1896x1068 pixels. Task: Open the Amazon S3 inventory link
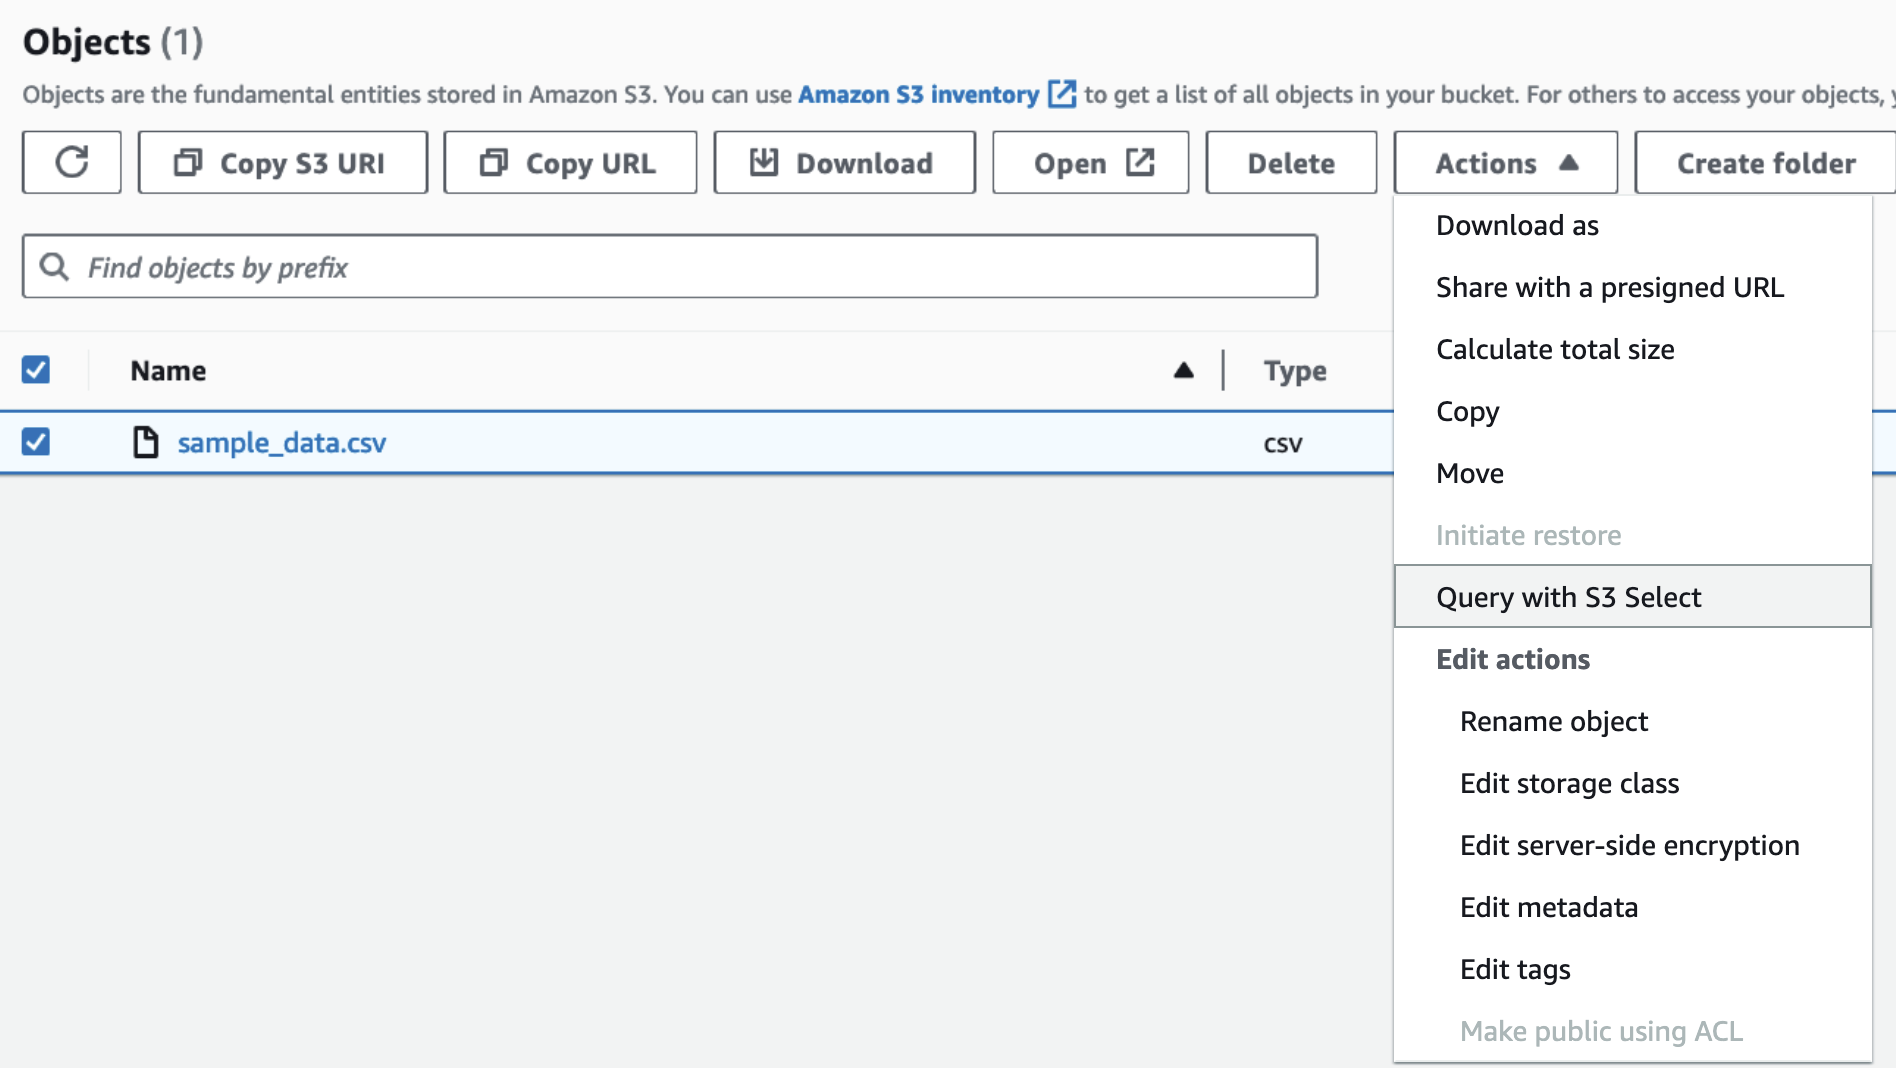(918, 95)
